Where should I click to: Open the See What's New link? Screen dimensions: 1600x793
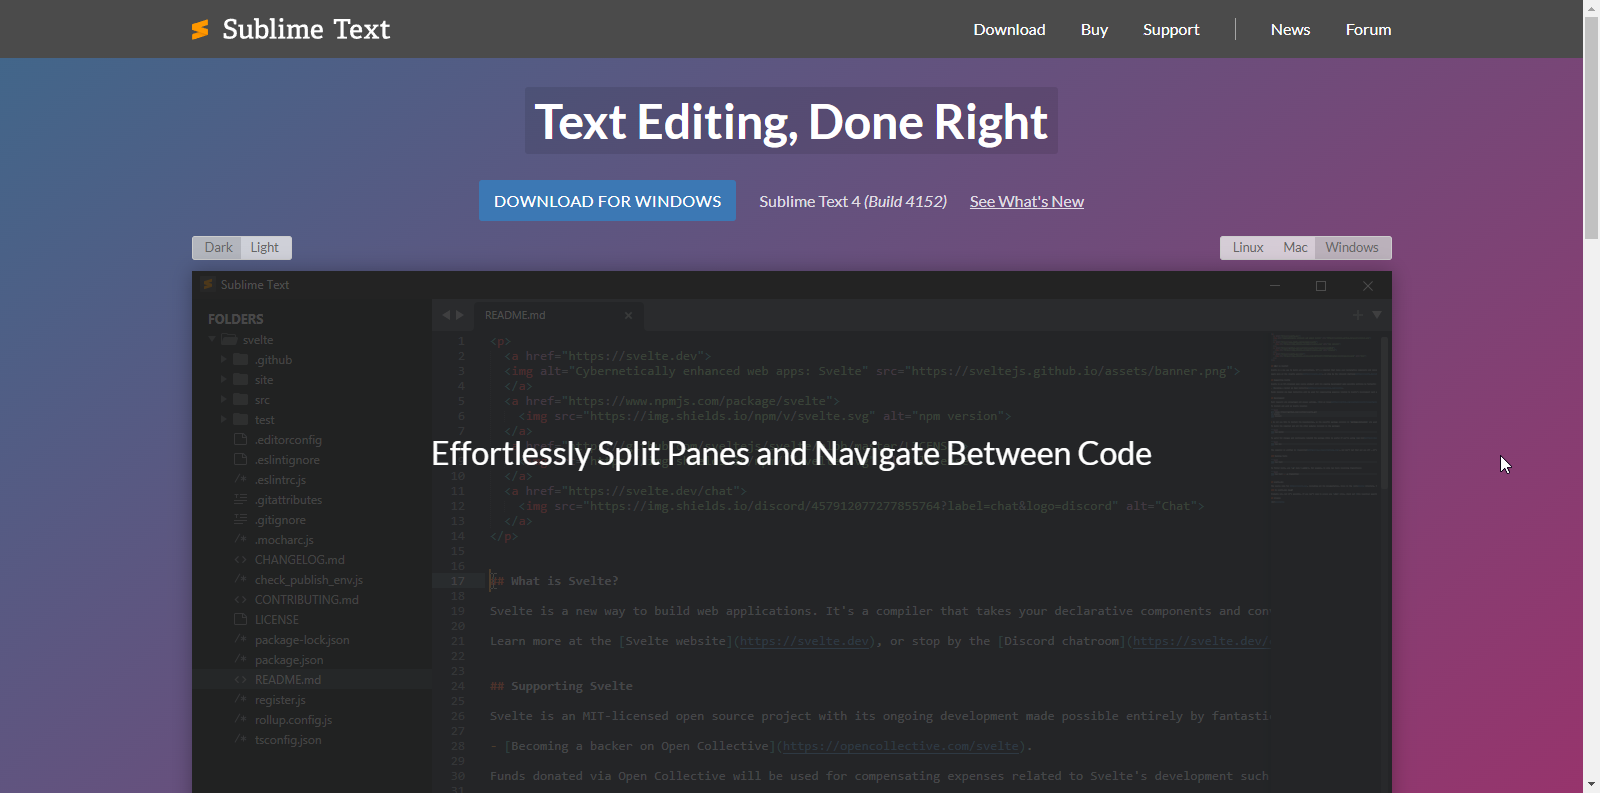pyautogui.click(x=1026, y=202)
